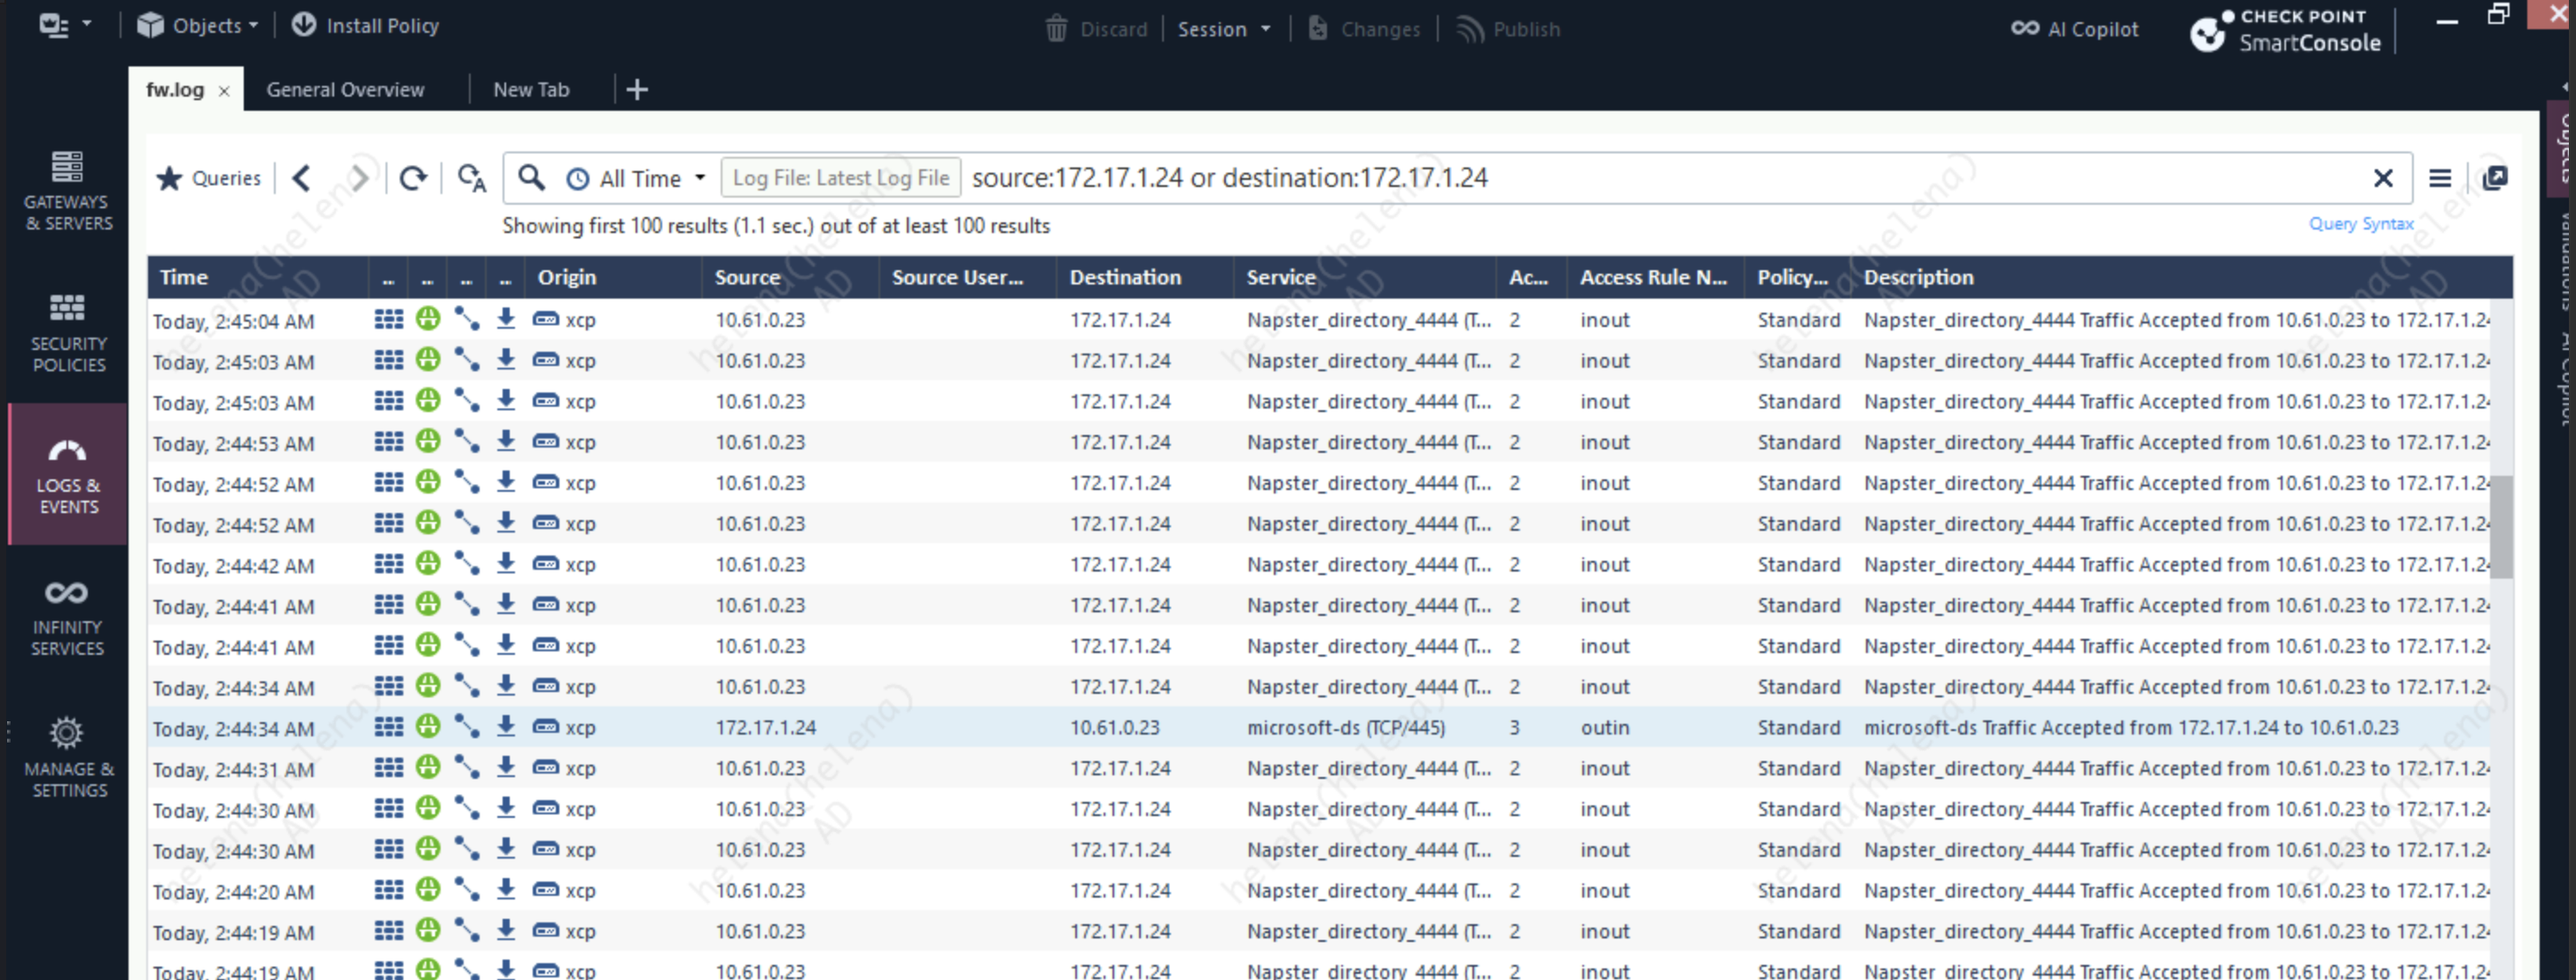The width and height of the screenshot is (2576, 980).
Task: Open query options hamburger menu
Action: click(x=2440, y=179)
